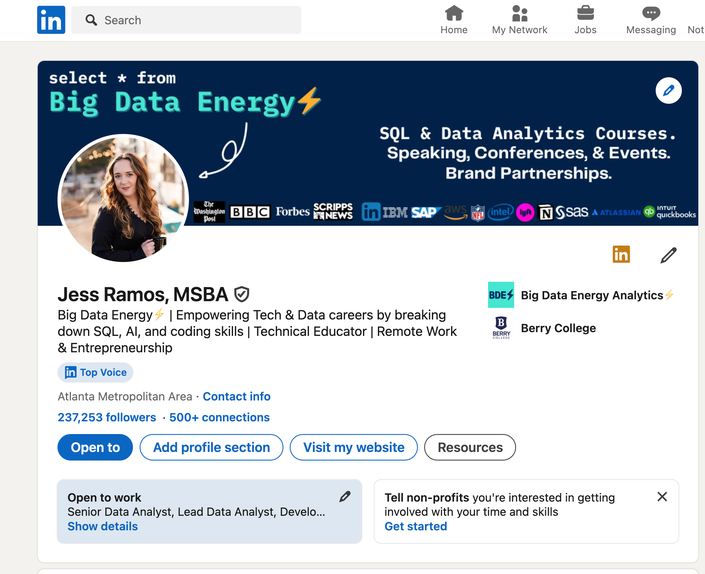The image size is (705, 574).
Task: Click the SAP logo in banner
Action: pyautogui.click(x=425, y=212)
